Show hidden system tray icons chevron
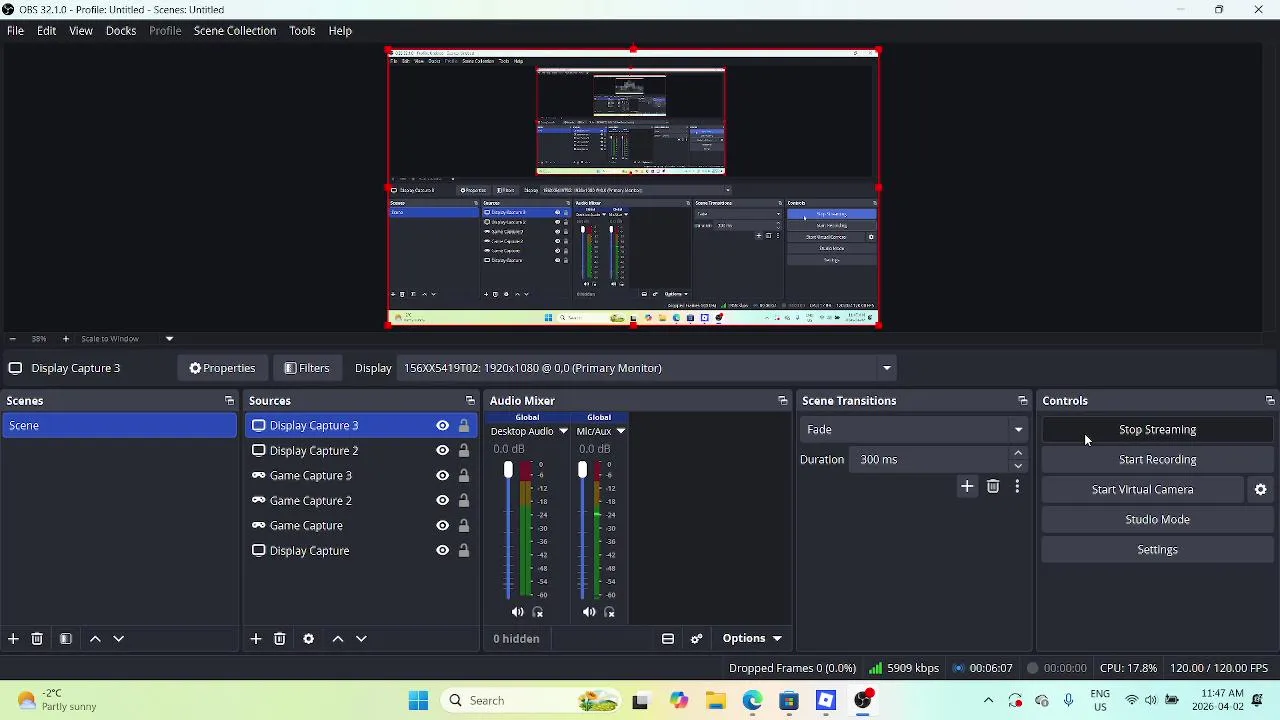The image size is (1280, 720). coord(989,701)
